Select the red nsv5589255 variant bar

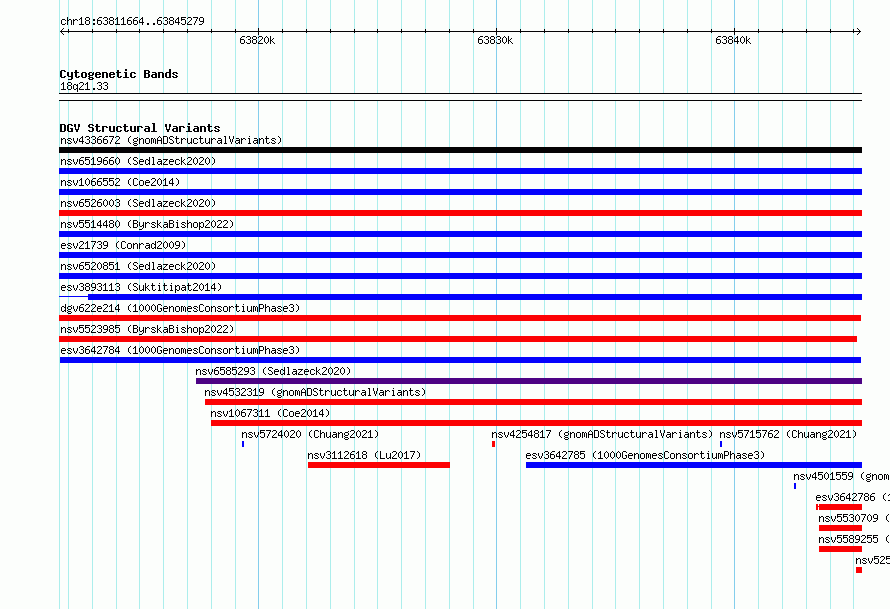840,549
